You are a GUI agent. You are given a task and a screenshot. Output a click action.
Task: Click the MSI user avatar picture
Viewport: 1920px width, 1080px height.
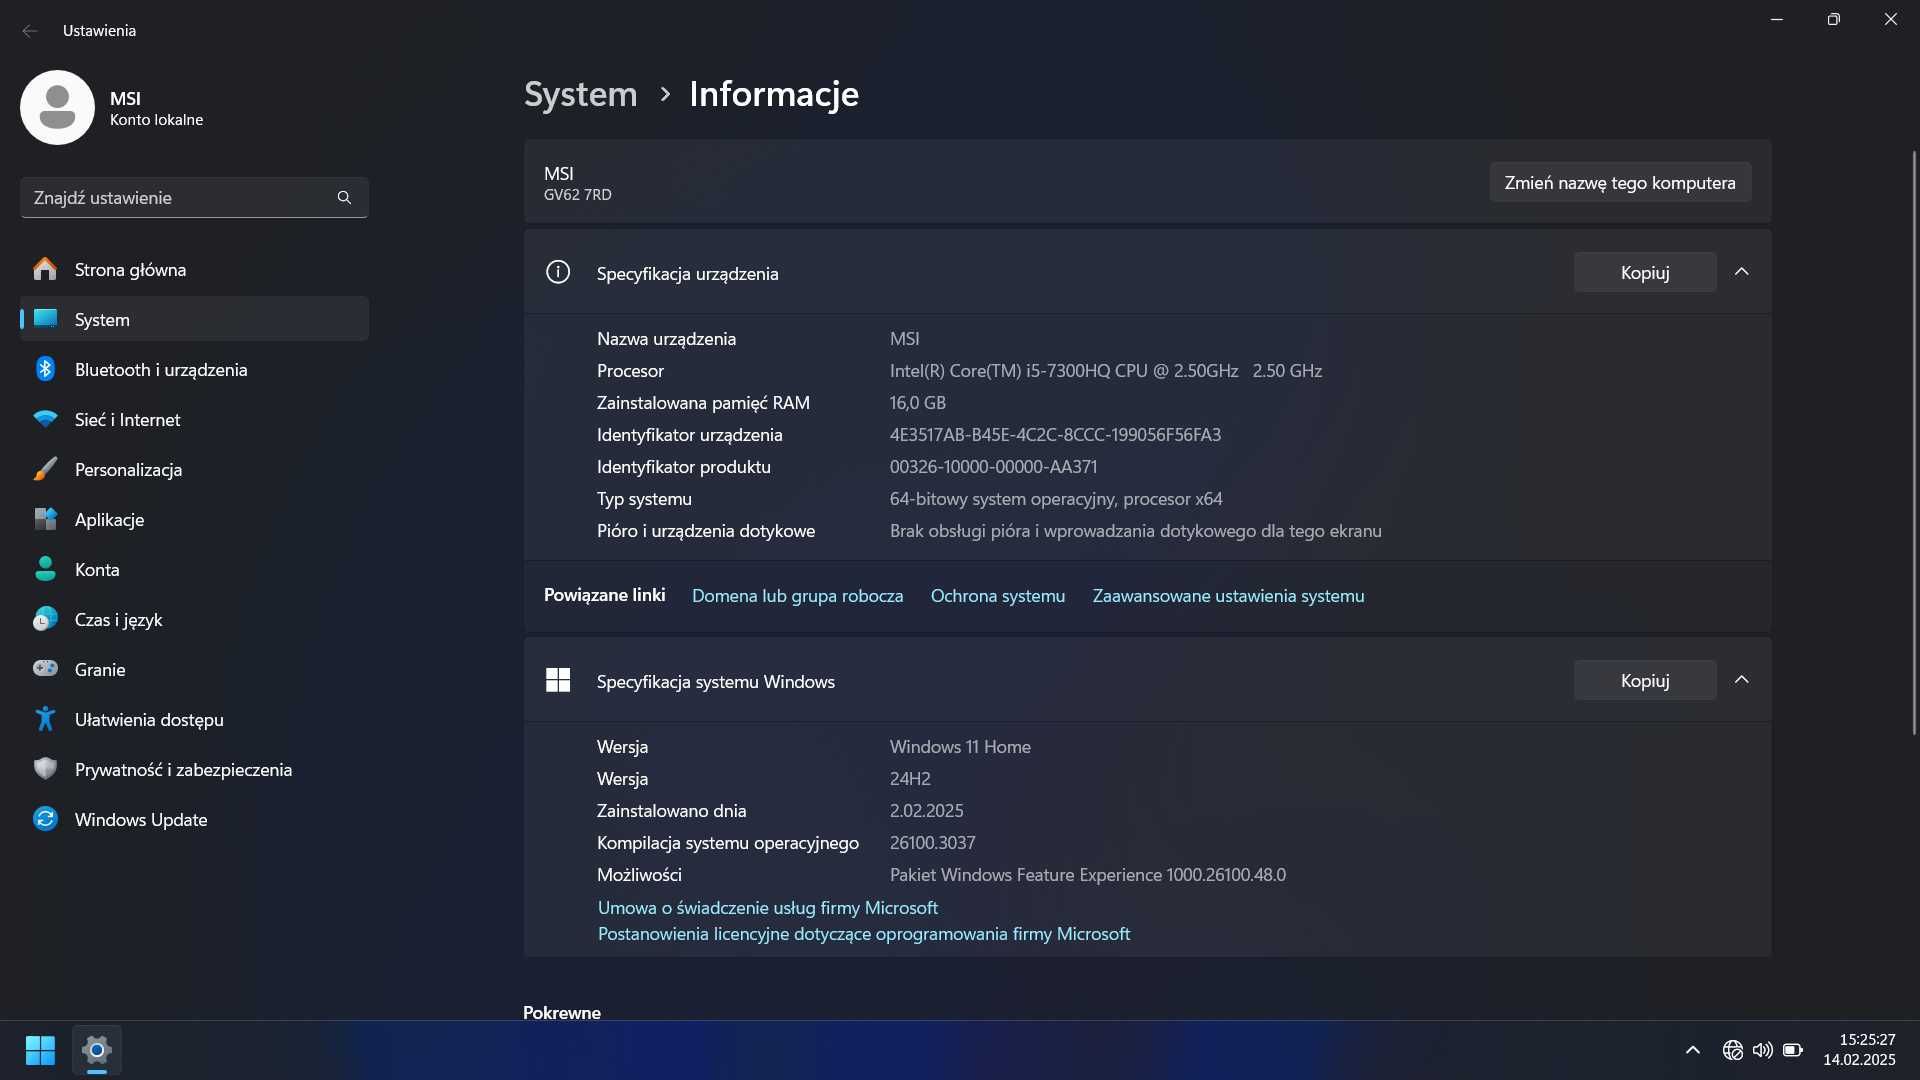click(57, 107)
